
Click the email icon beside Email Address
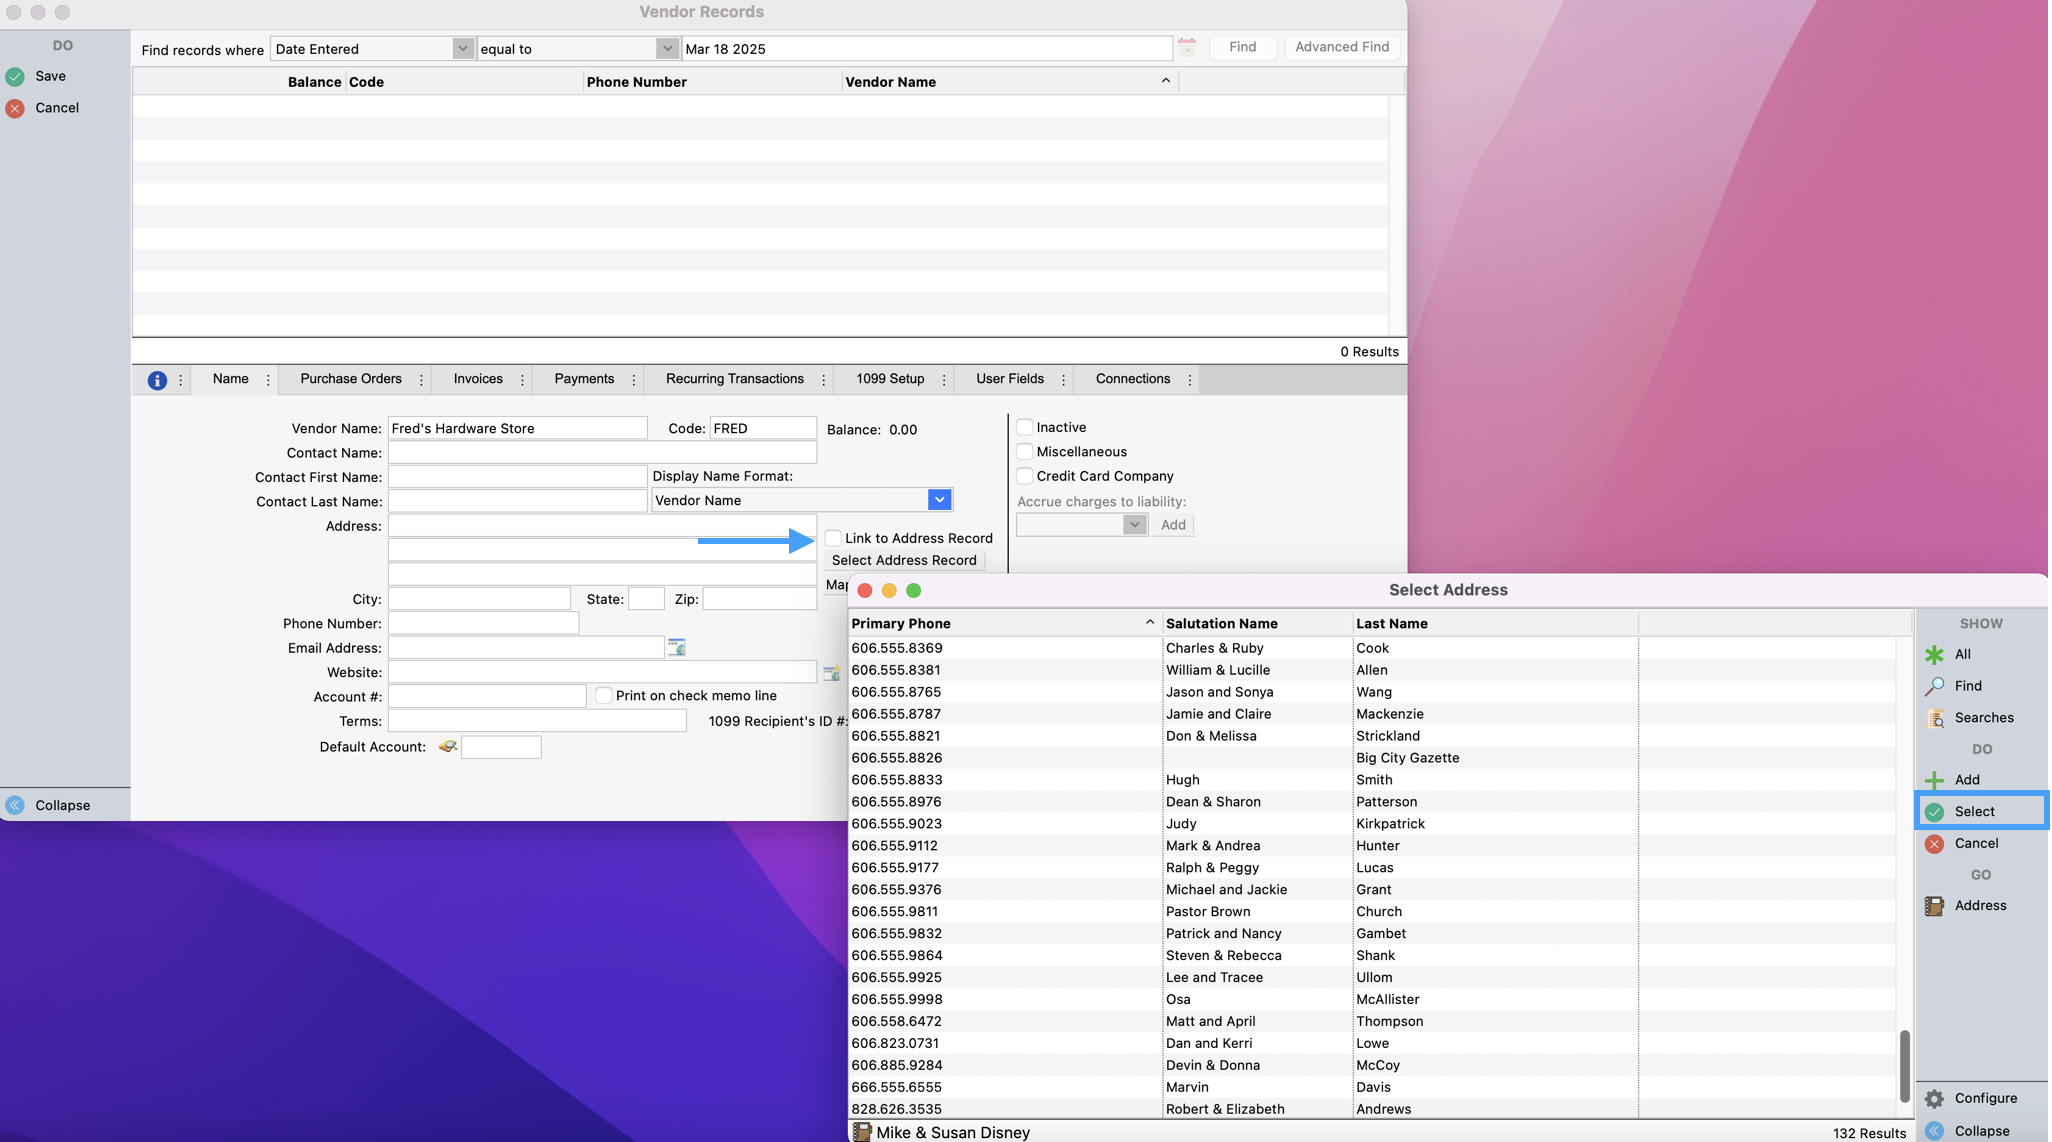[677, 648]
